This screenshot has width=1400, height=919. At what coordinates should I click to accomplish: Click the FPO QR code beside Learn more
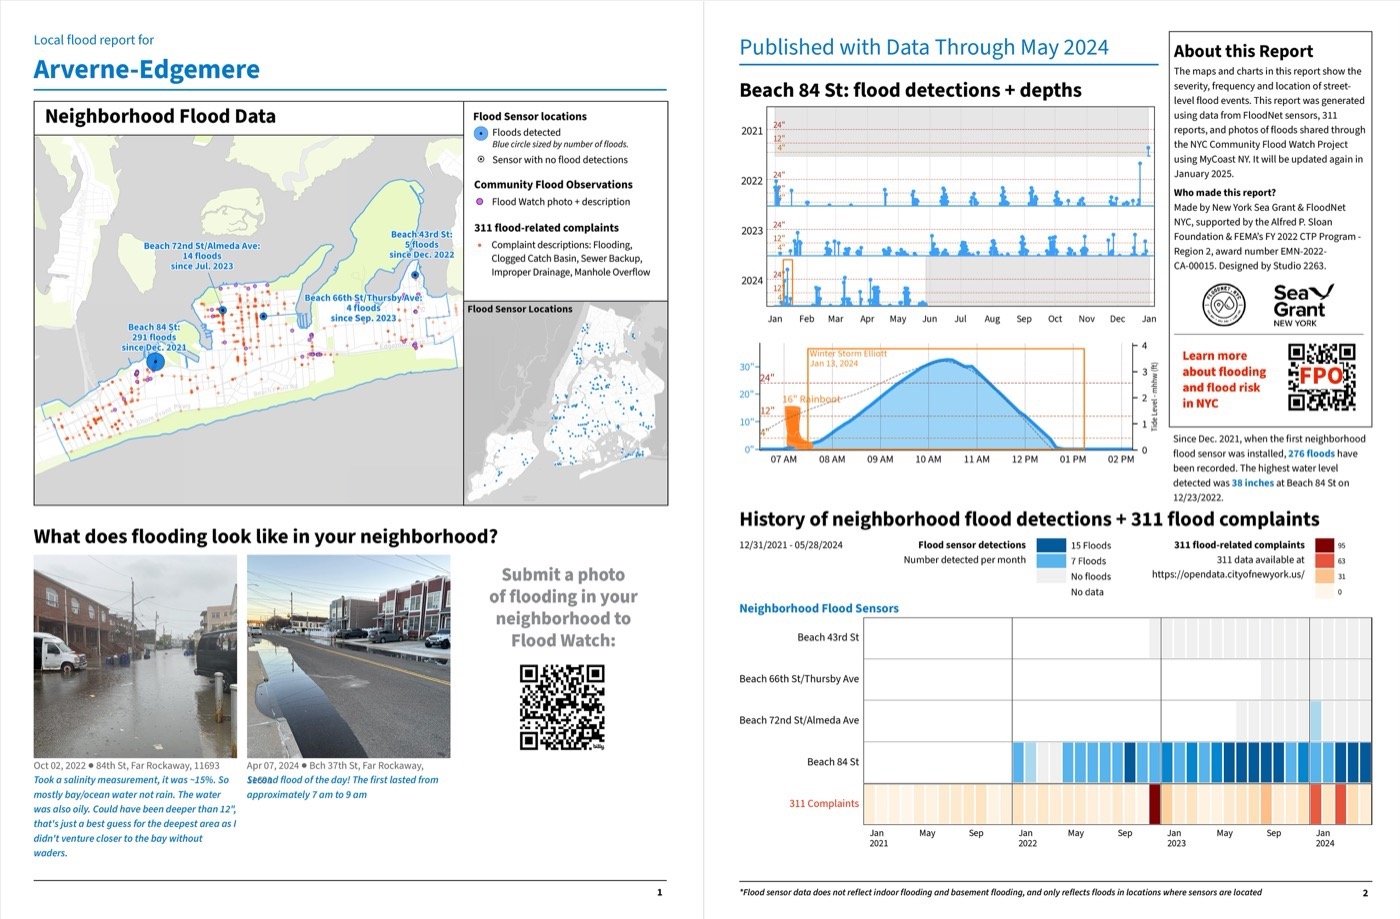tap(1322, 377)
